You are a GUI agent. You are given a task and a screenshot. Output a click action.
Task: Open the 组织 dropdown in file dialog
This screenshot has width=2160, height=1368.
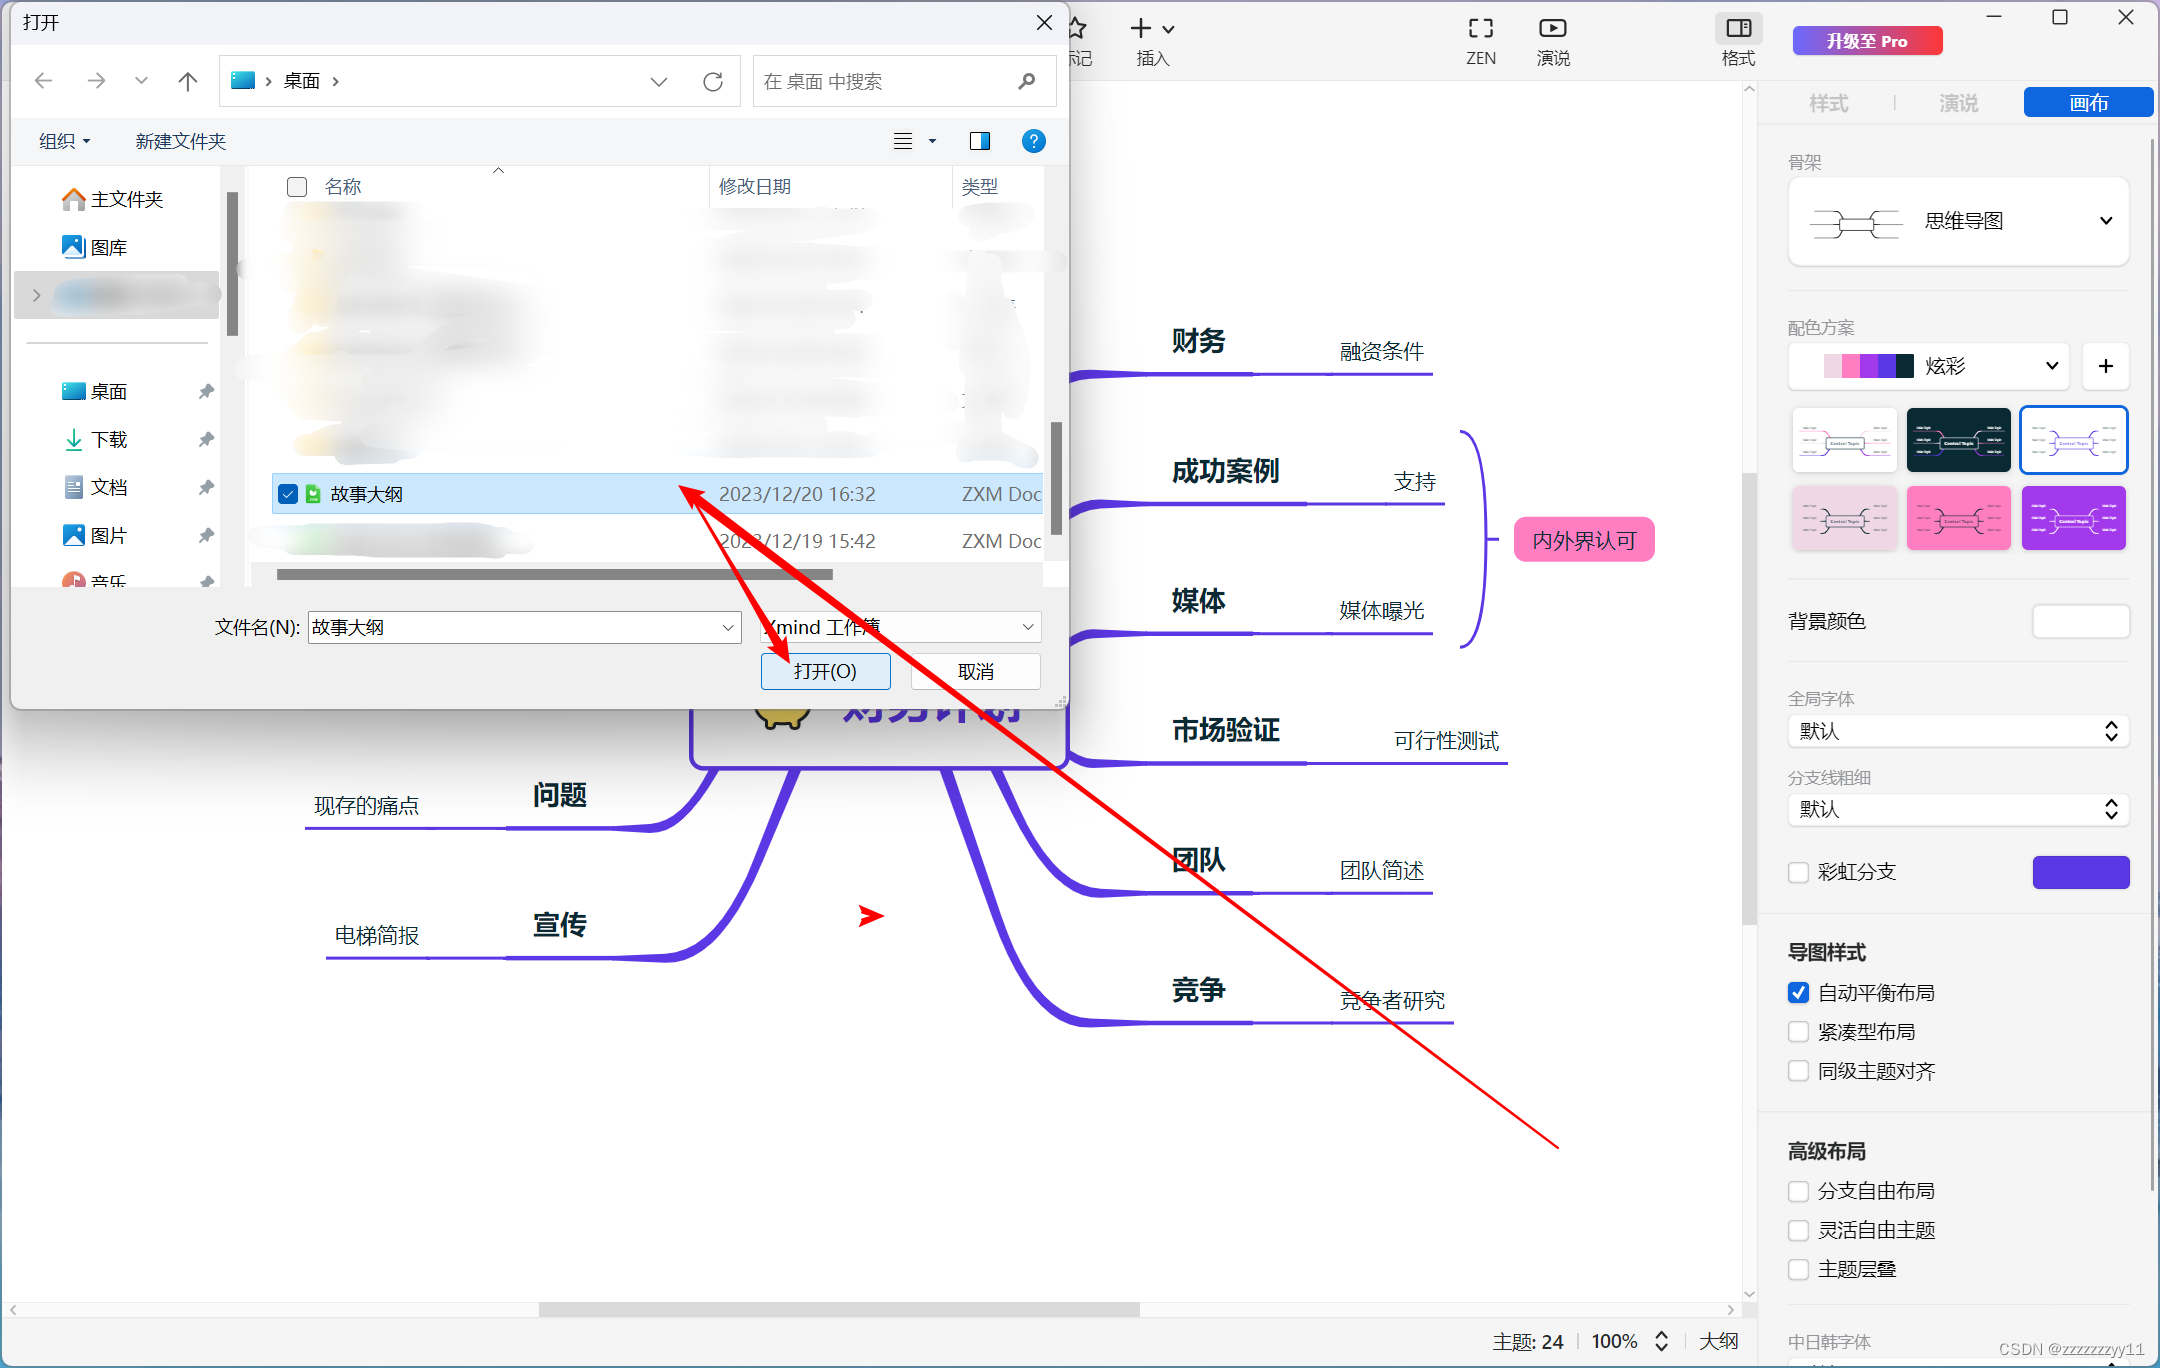tap(64, 141)
